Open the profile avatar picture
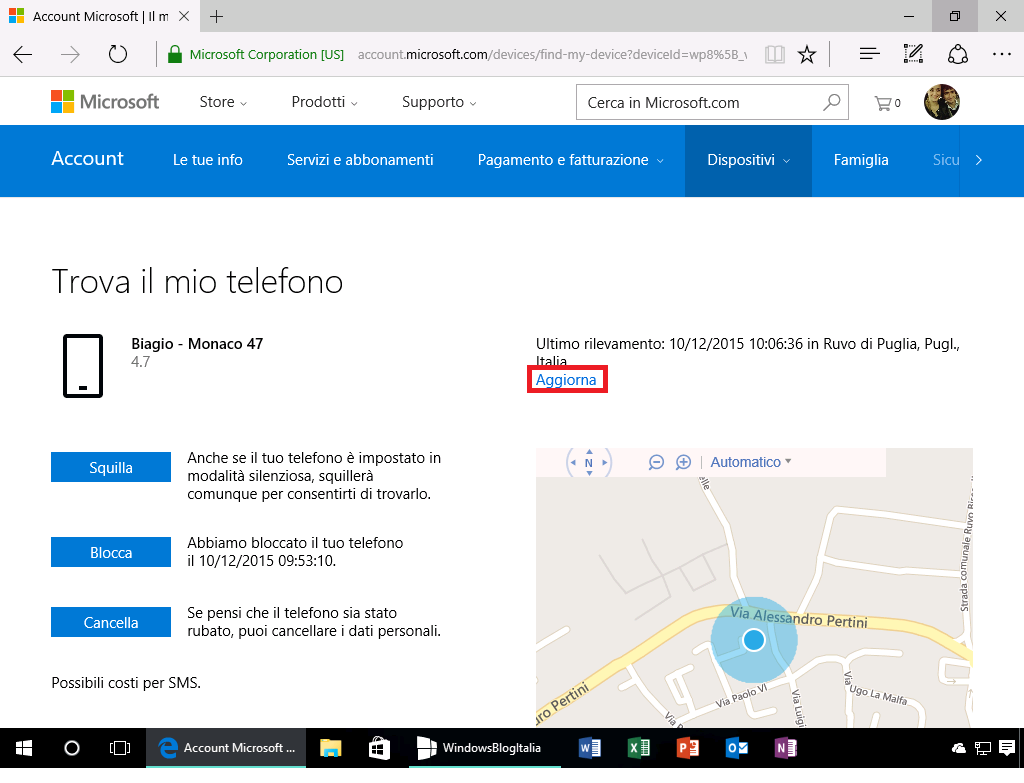 pyautogui.click(x=942, y=102)
